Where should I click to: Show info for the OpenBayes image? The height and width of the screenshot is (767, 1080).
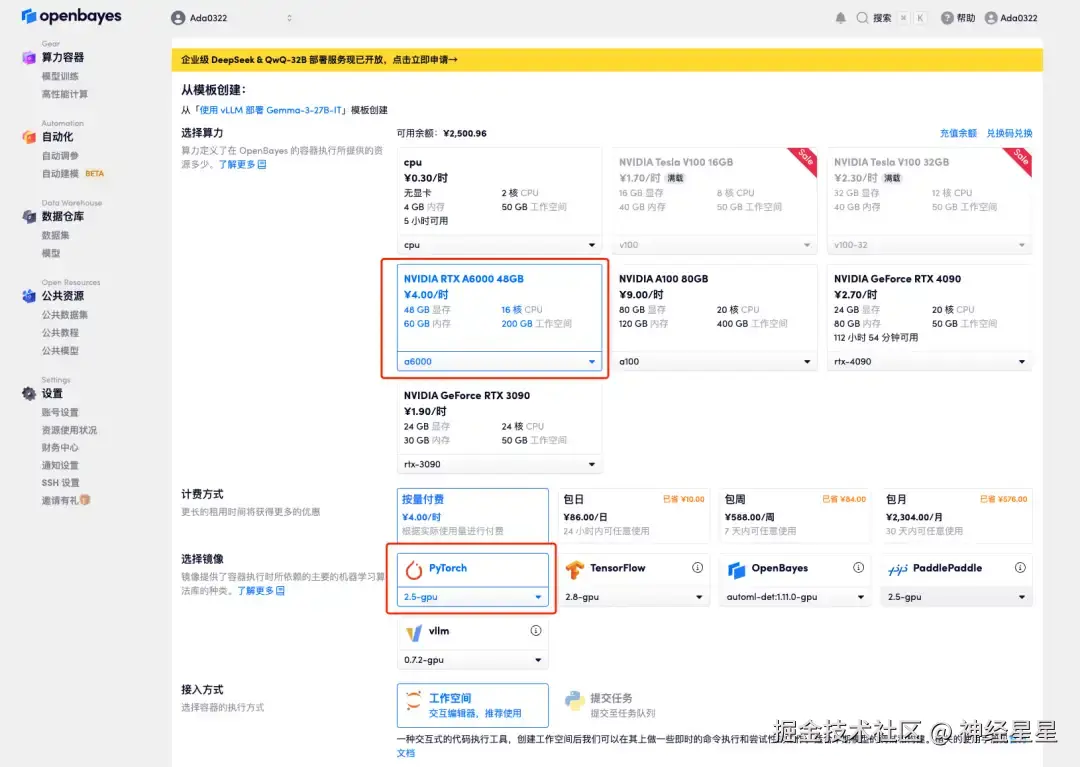(x=858, y=567)
